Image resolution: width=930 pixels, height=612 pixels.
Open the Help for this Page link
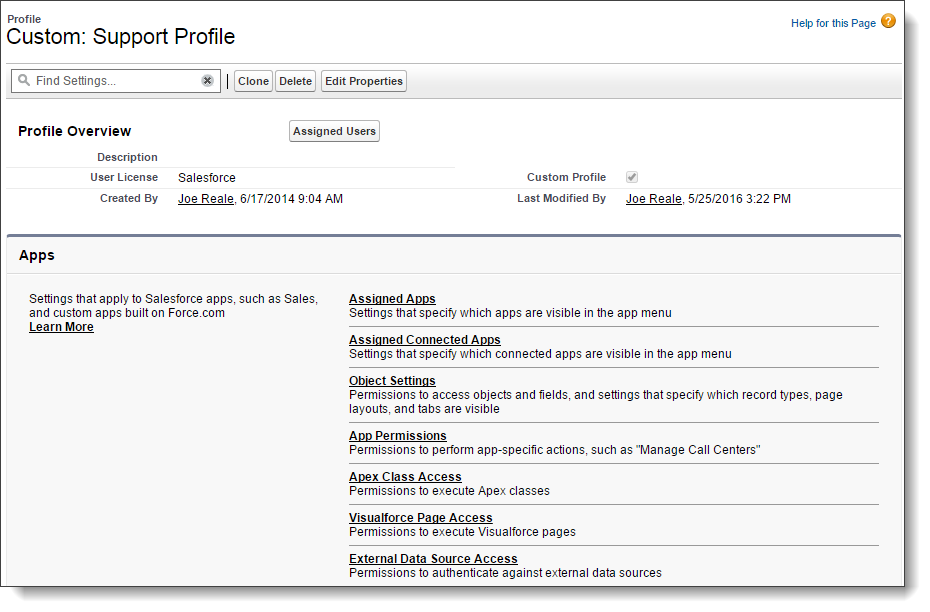833,23
